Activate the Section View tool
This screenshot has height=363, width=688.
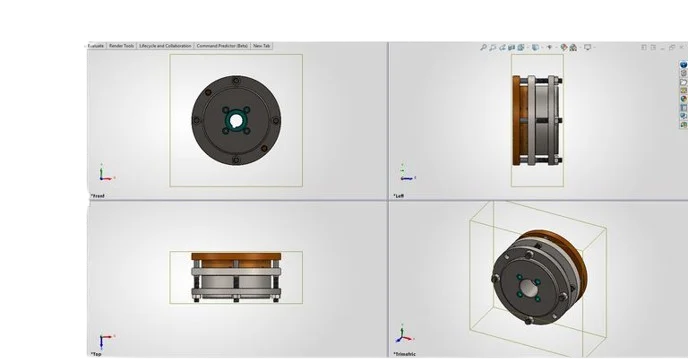point(511,47)
